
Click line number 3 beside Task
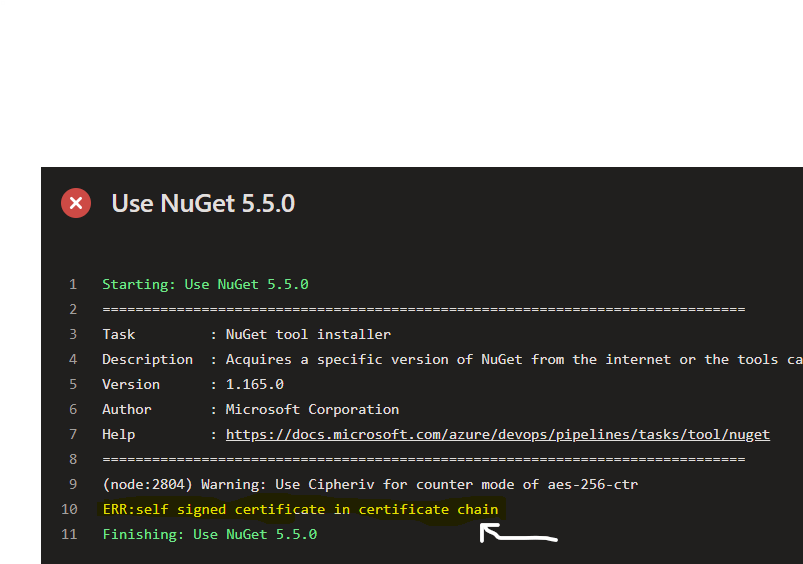pyautogui.click(x=73, y=335)
